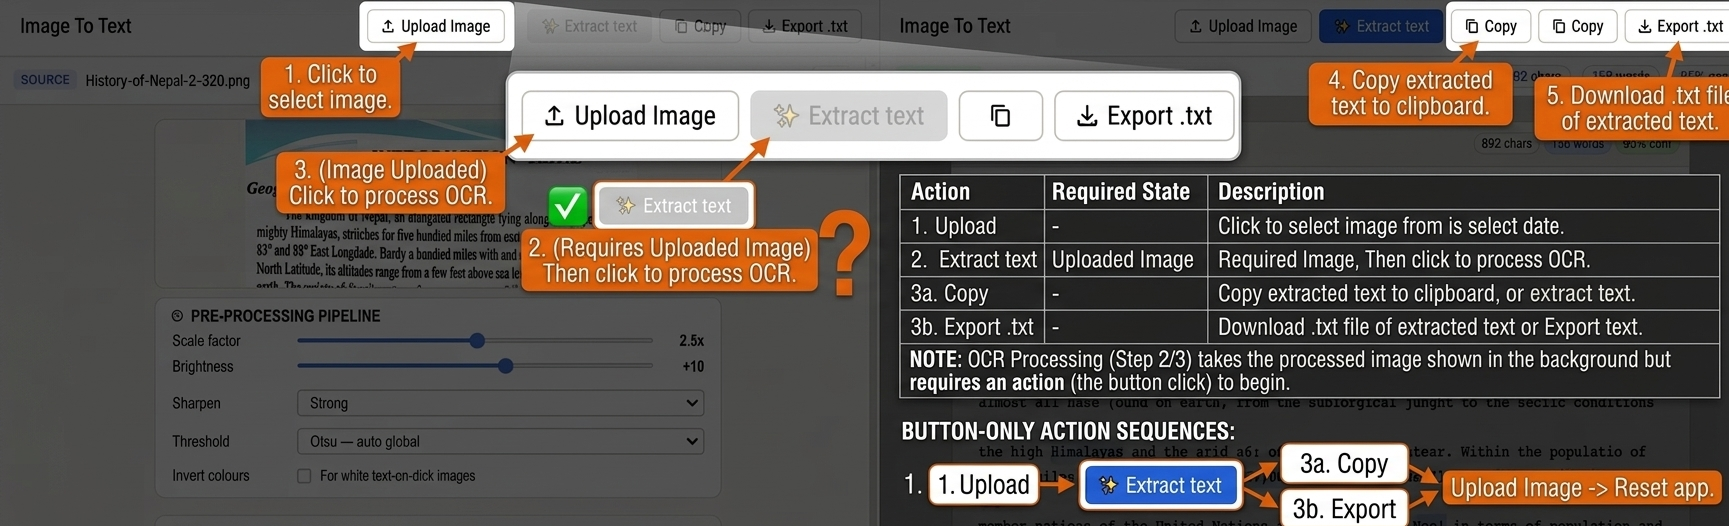
Task: Click Export .txt in the left panel toolbar
Action: (x=805, y=26)
